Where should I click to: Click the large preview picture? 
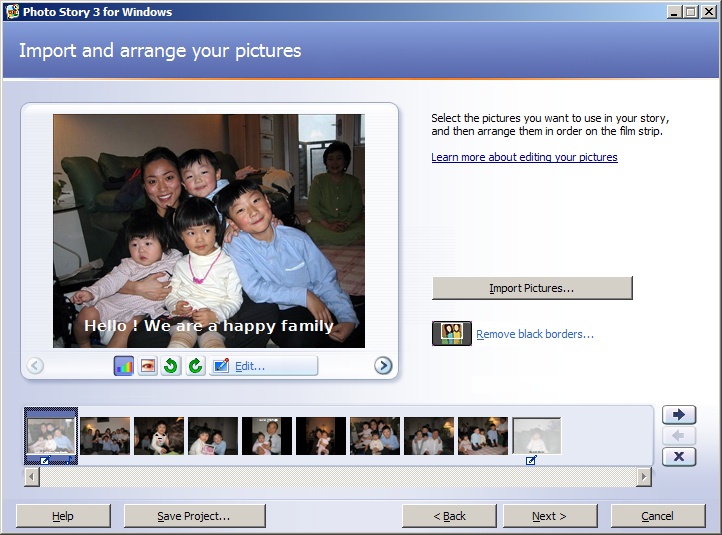[x=209, y=231]
